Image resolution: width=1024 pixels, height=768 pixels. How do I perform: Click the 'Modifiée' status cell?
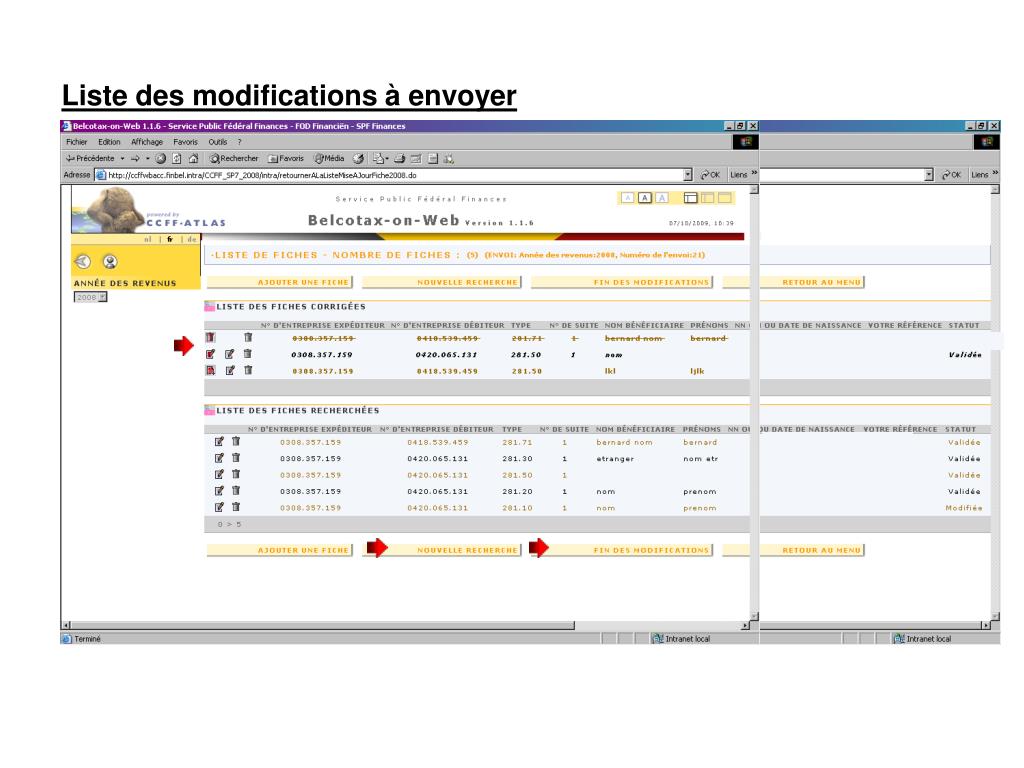963,507
